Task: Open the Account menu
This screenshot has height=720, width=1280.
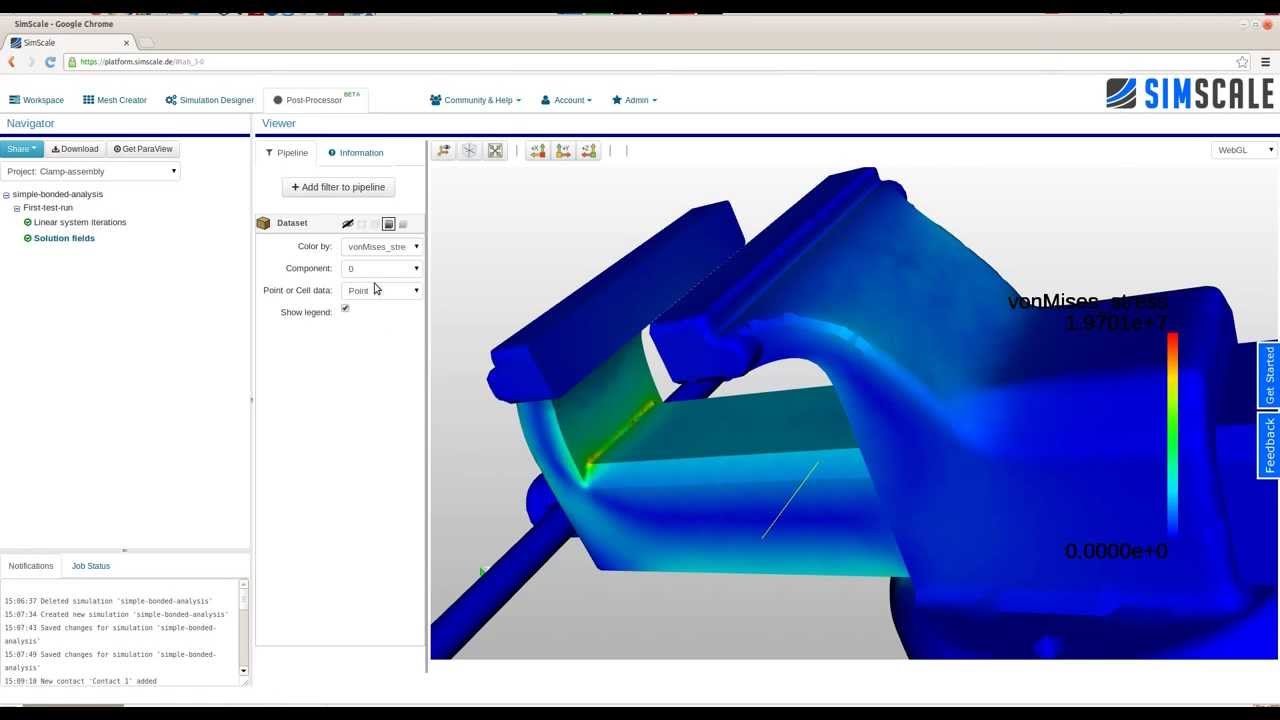Action: tap(566, 100)
